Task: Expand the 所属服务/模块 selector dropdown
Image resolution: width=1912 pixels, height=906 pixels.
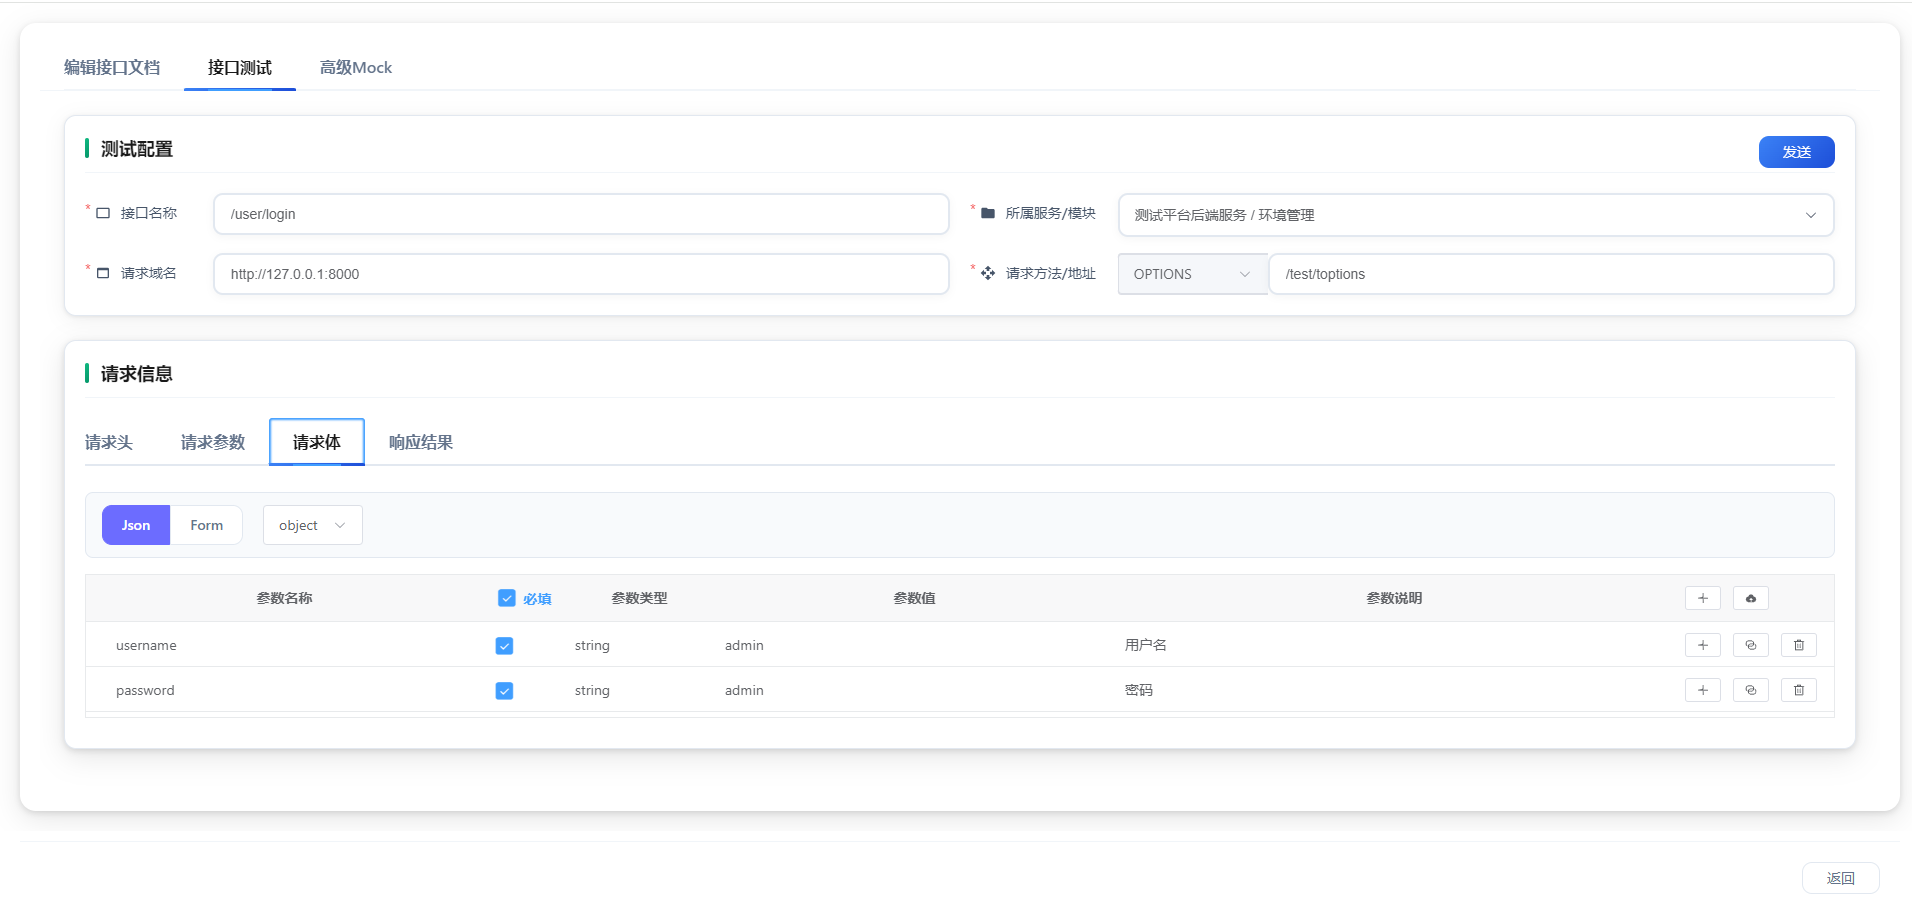Action: (1808, 214)
